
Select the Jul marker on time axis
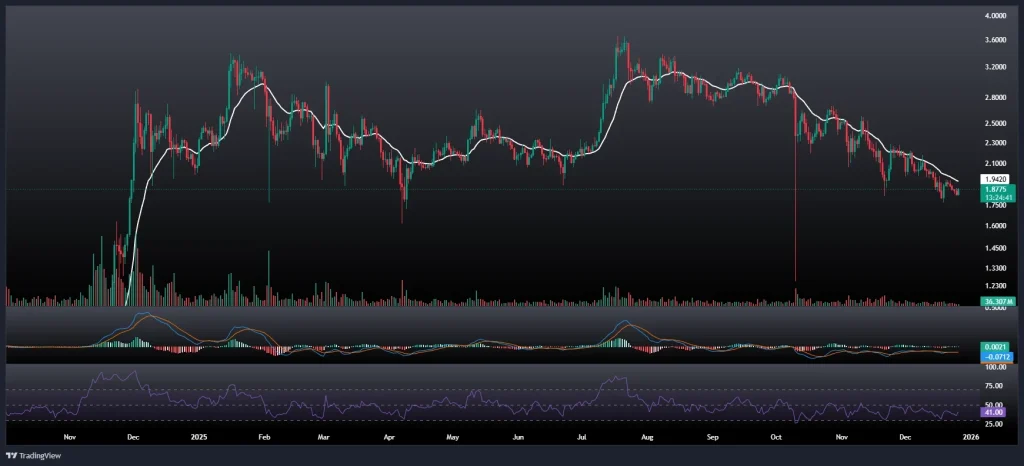[x=582, y=437]
